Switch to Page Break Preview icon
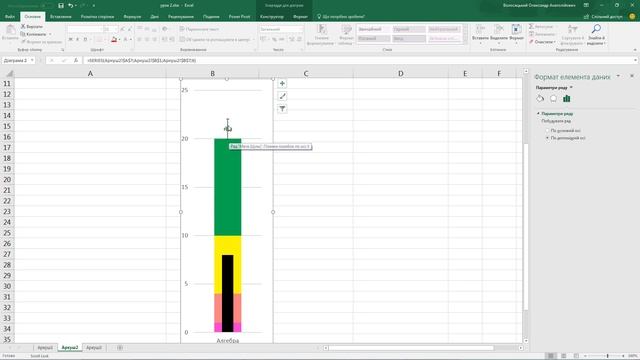 576,356
